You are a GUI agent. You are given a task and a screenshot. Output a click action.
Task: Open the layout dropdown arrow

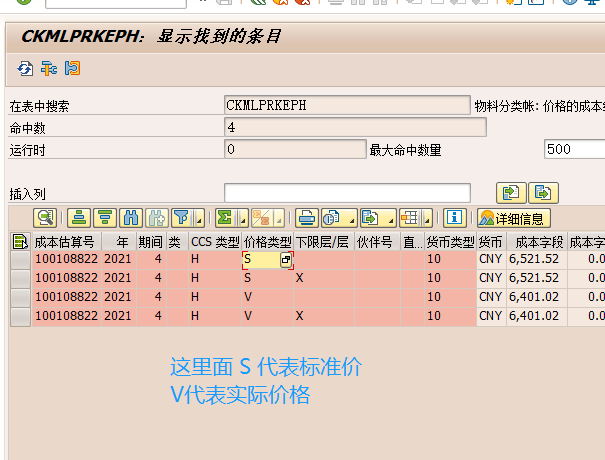(428, 218)
